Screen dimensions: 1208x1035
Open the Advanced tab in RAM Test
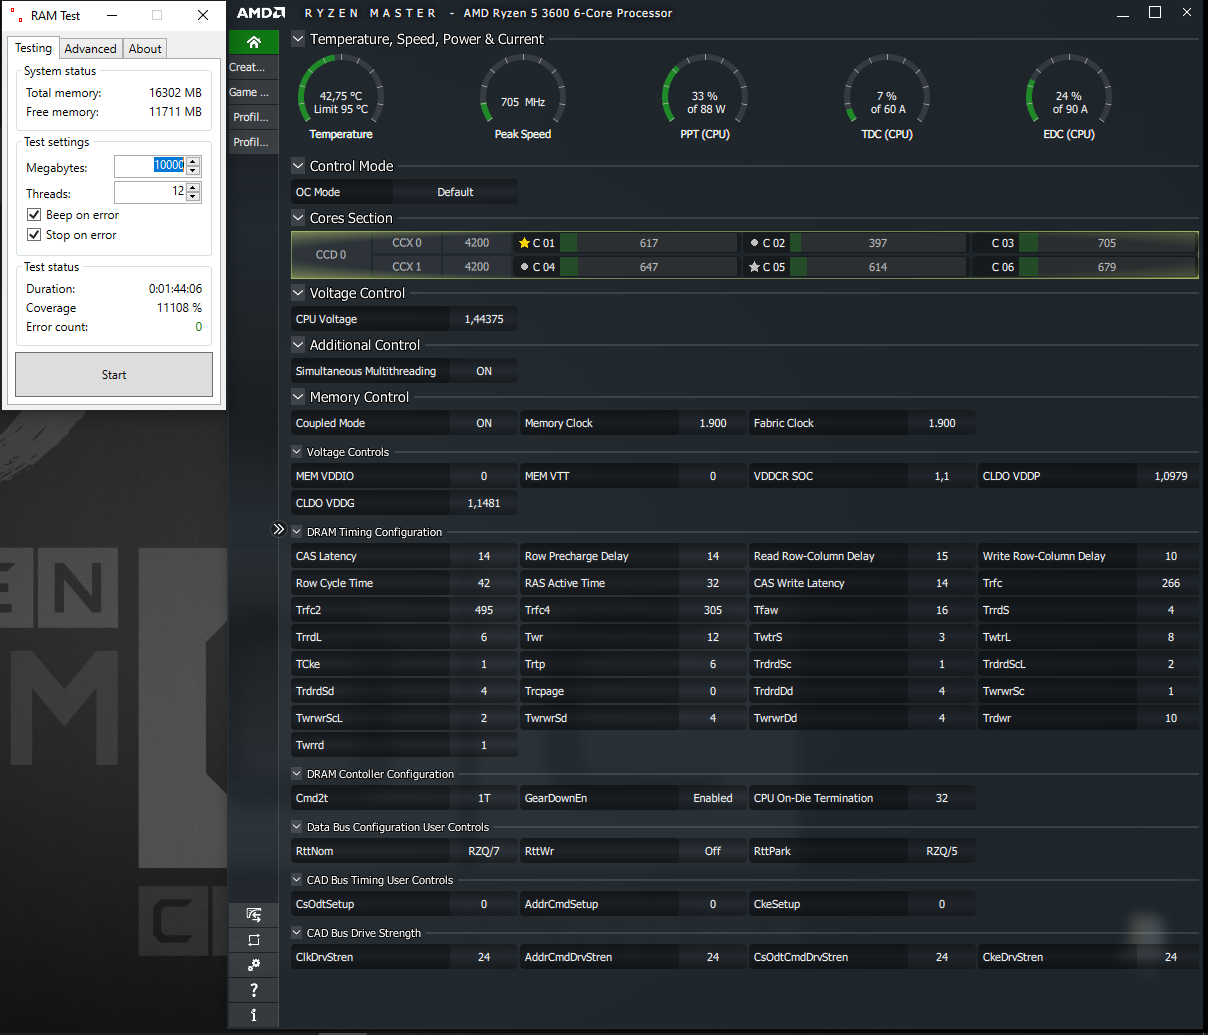(x=90, y=49)
